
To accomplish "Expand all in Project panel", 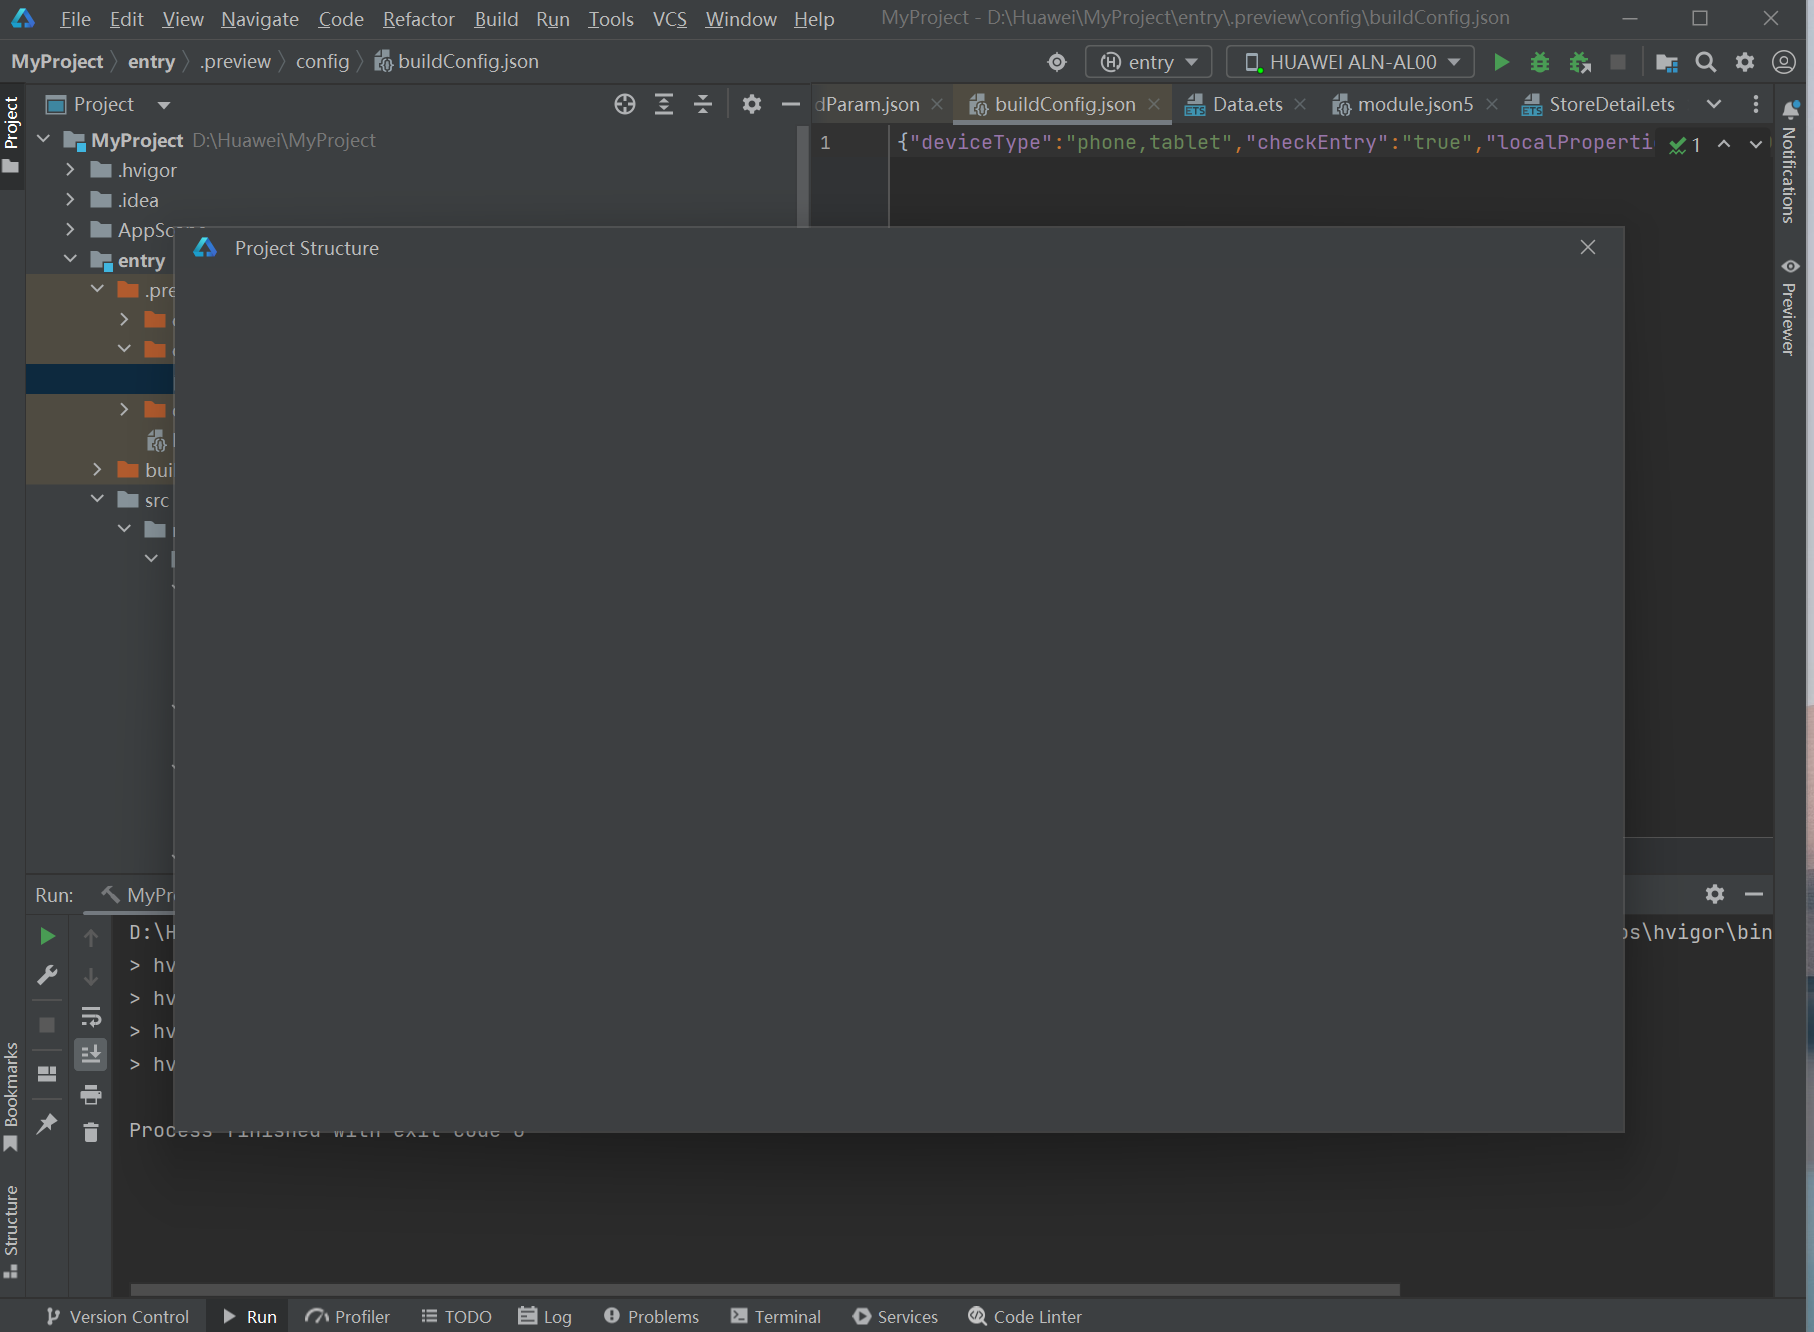I will (664, 104).
